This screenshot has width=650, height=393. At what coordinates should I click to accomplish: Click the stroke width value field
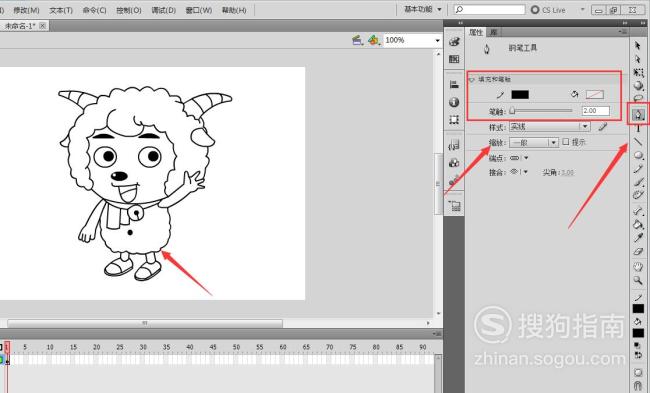596,111
